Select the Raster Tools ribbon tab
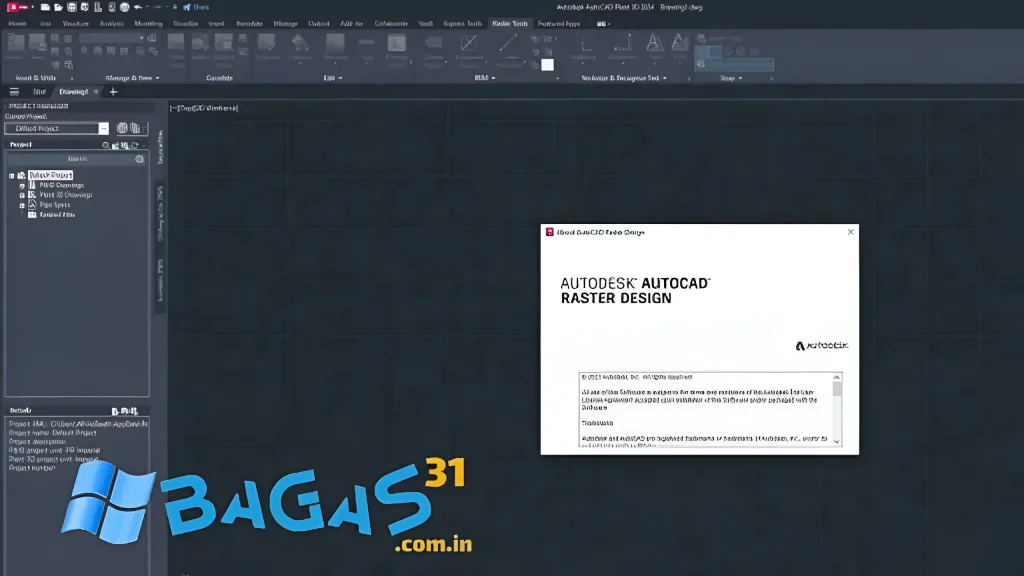 (510, 24)
